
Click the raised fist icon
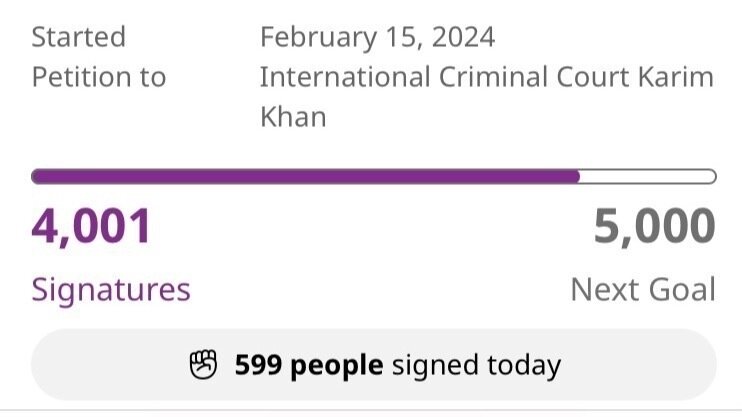pos(203,364)
